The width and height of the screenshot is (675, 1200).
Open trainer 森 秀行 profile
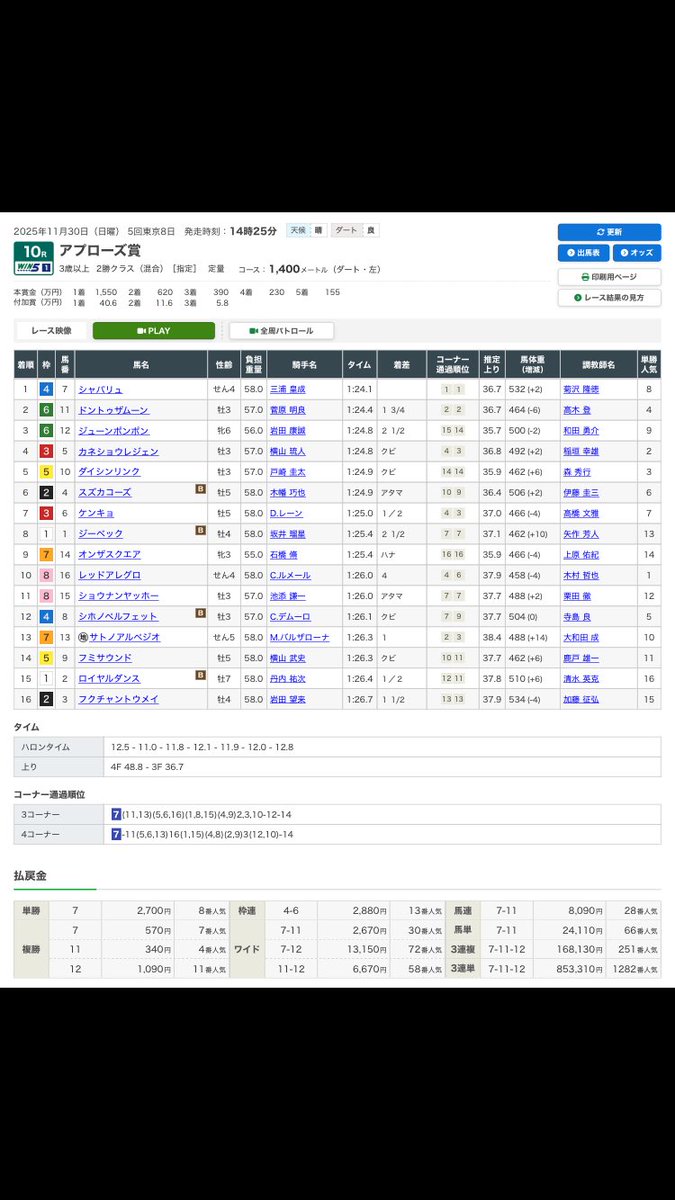pos(579,472)
